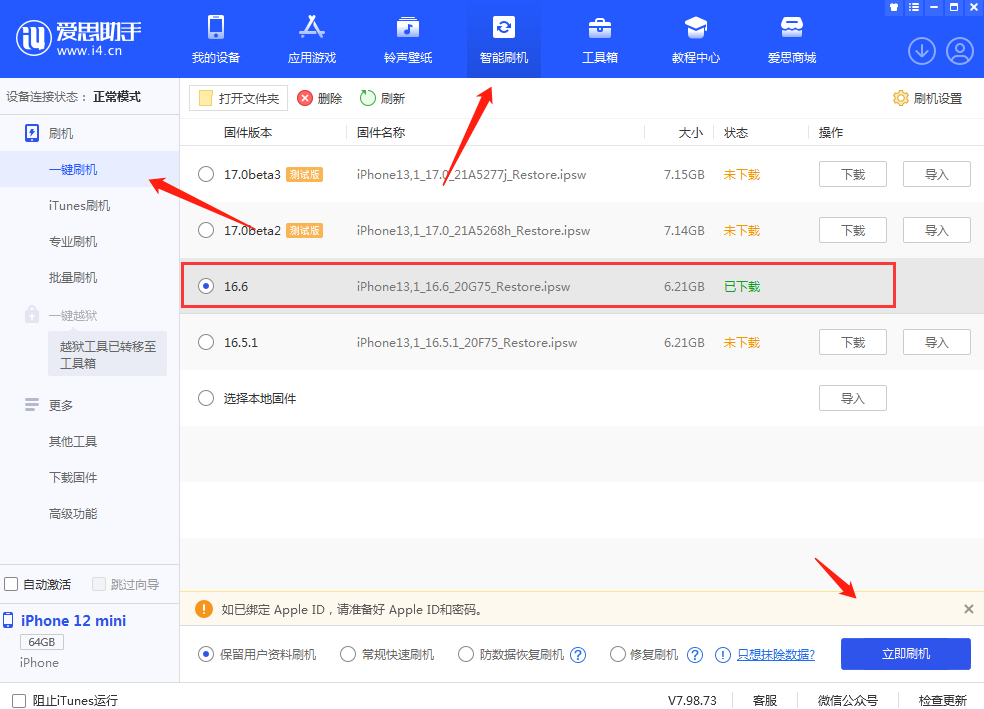Viewport: 984px width, 709px height.
Task: Select the 常规快速刷机 option
Action: 348,655
